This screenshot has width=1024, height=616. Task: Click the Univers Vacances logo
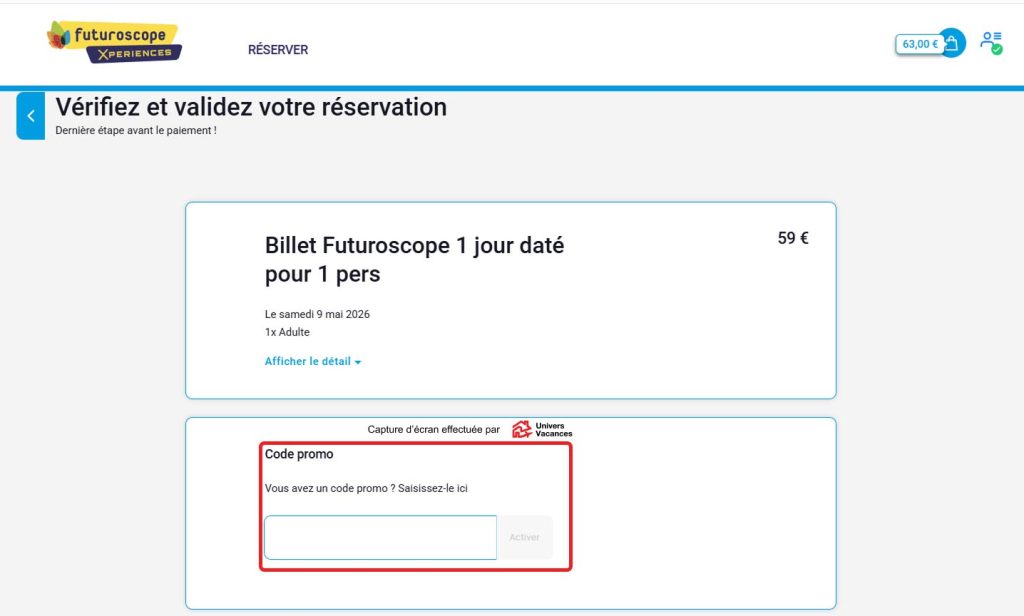(x=542, y=429)
